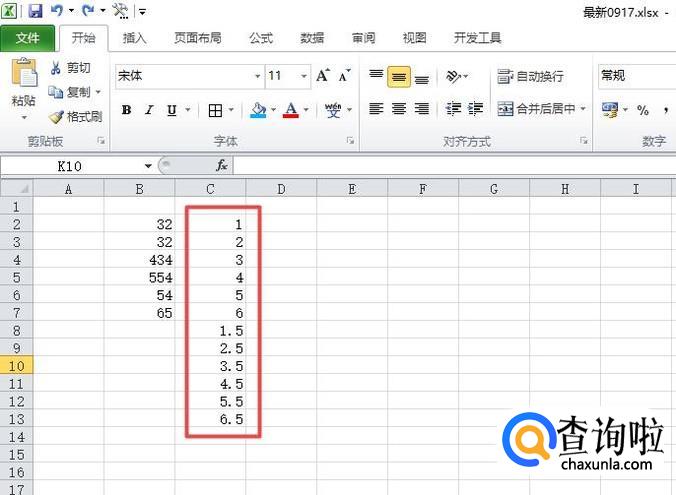Screen dimensions: 676x495
Task: Click the Cut scissors icon
Action: coord(56,68)
